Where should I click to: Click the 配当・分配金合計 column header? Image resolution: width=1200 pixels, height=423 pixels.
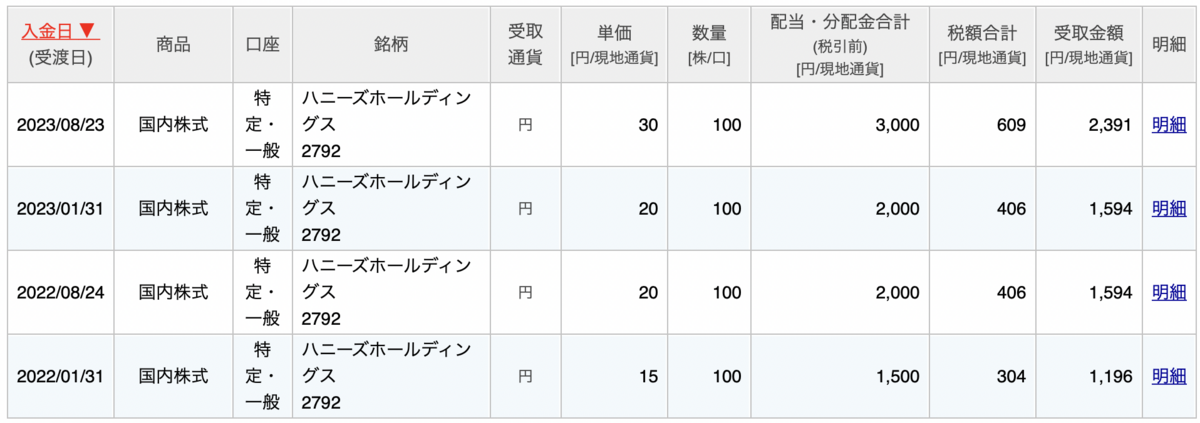tap(840, 45)
